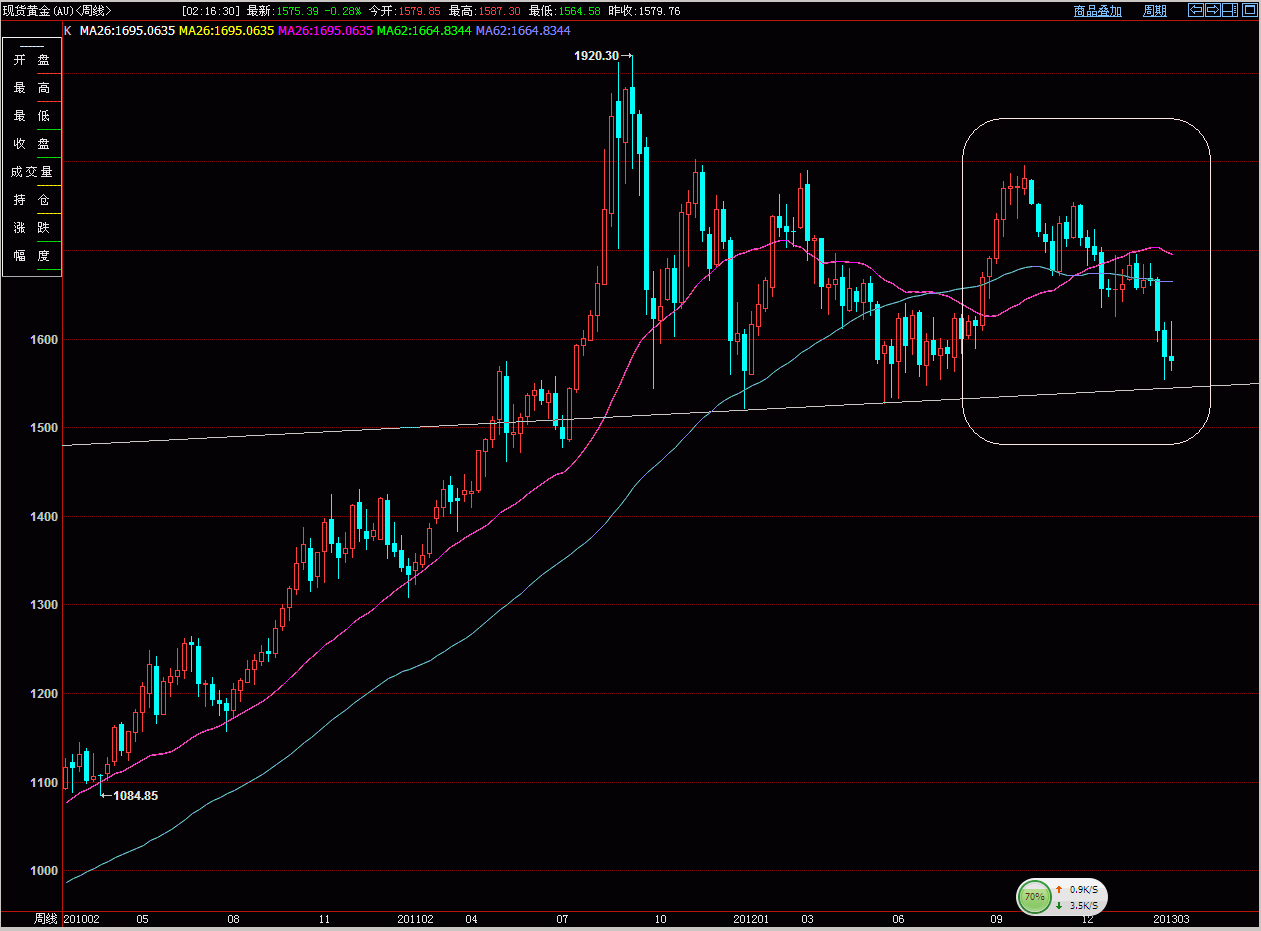
Task: Click the magenta MA26:1695.0635 indicator label
Action: pos(325,31)
